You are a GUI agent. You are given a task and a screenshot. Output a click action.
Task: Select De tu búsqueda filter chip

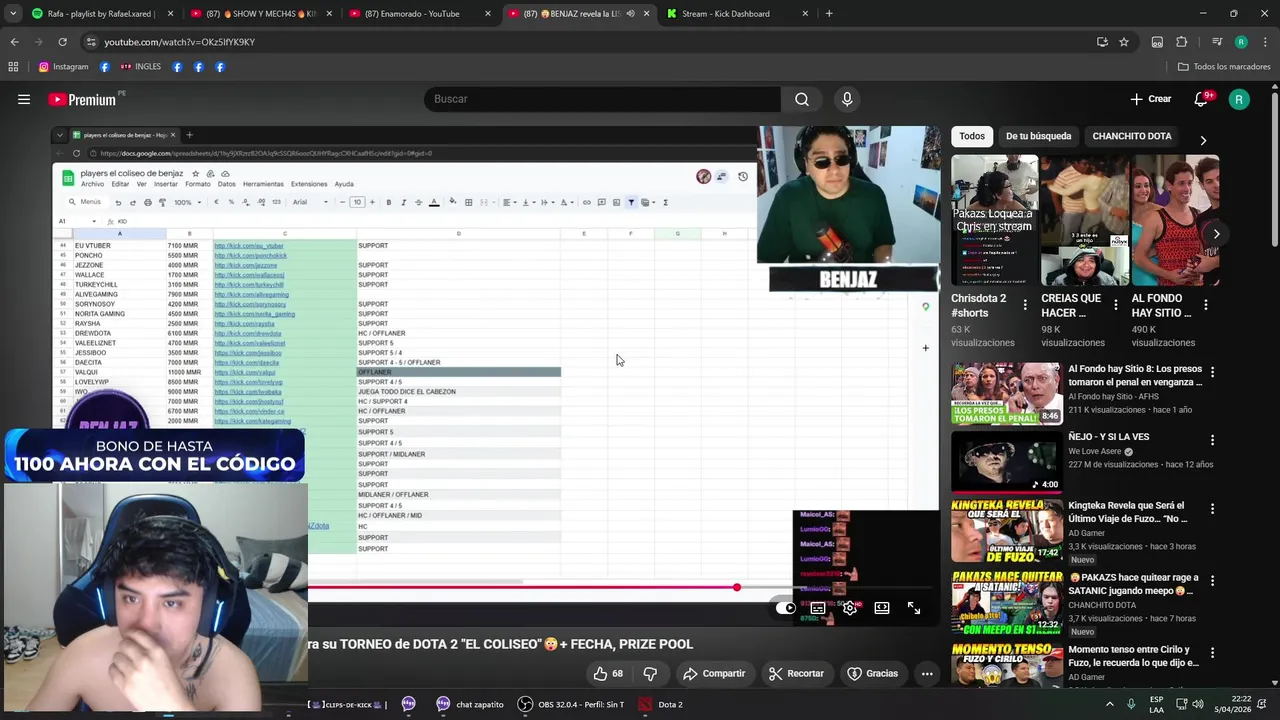1038,136
